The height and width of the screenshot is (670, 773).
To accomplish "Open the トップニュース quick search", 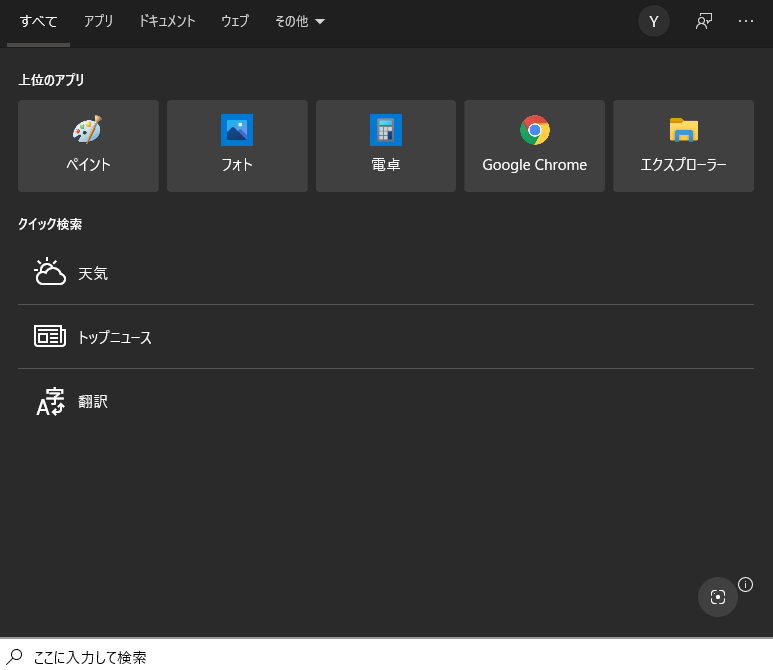I will 386,337.
